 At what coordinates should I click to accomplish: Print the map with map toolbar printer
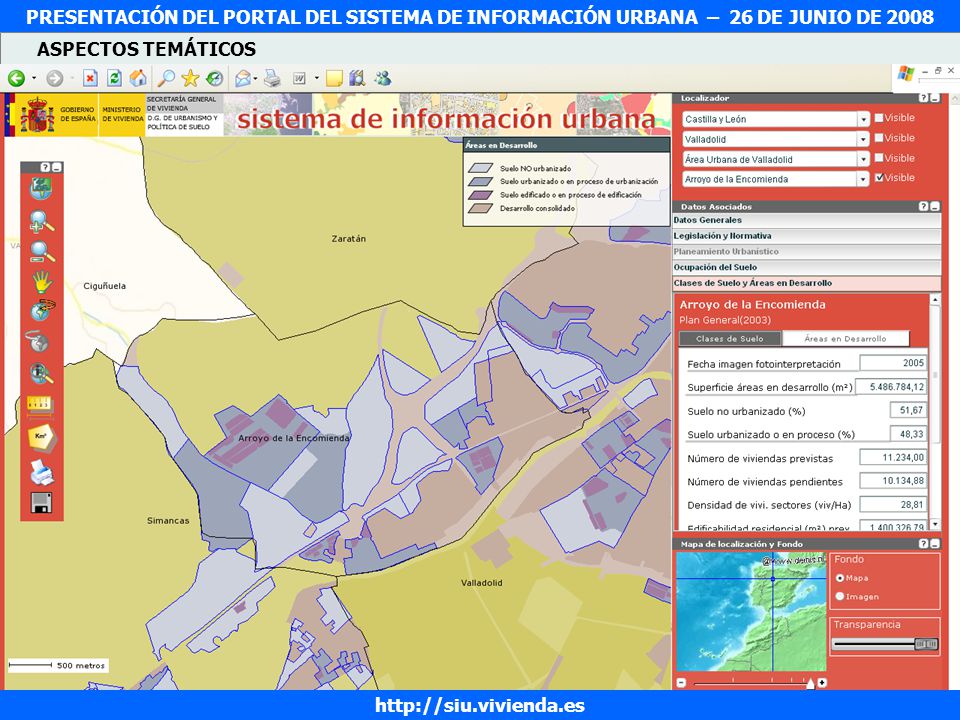[42, 472]
